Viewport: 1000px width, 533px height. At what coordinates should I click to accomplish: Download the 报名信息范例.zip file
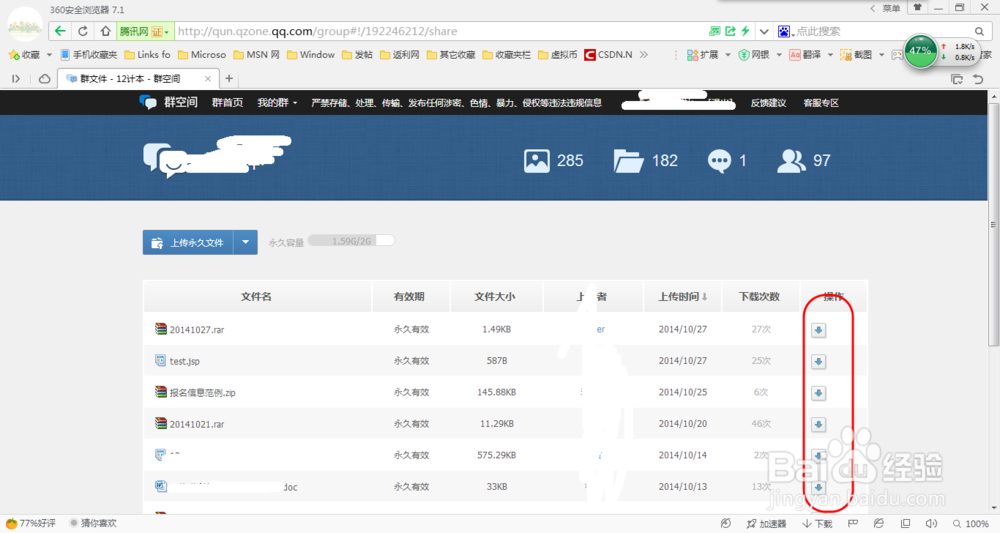point(818,393)
